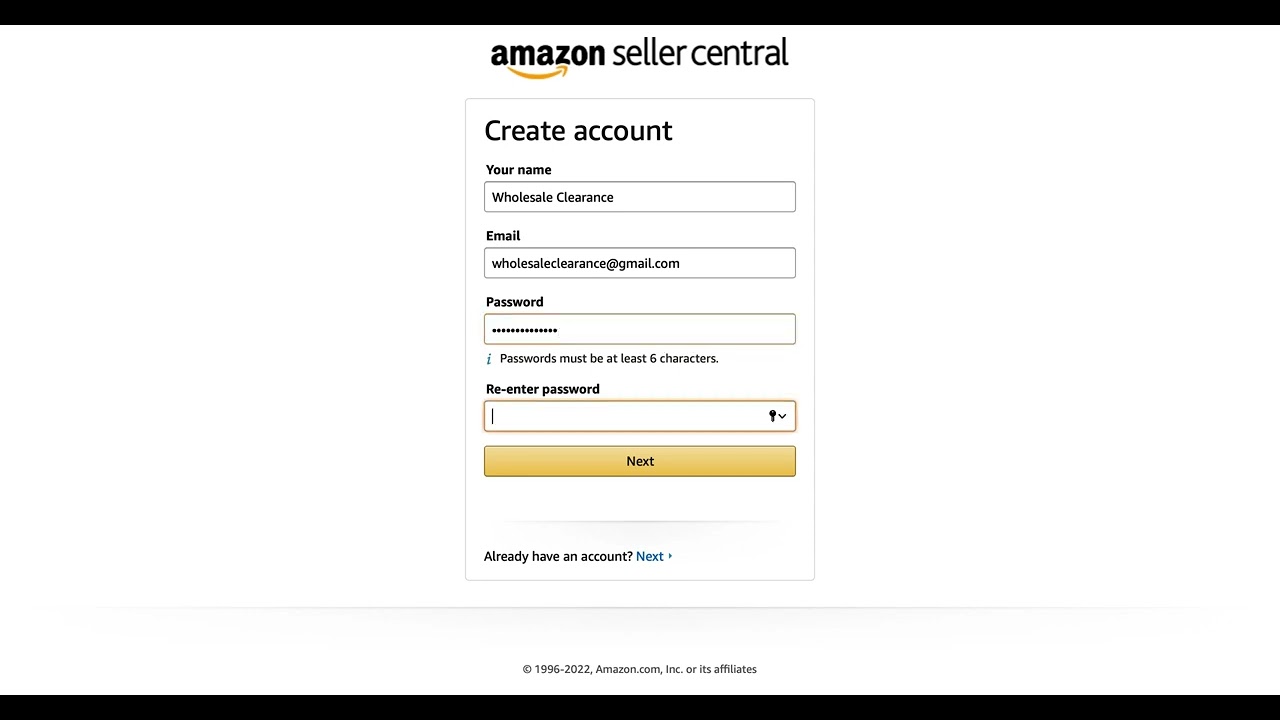Click the "Re-enter password" label
This screenshot has height=720, width=1280.
[542, 389]
